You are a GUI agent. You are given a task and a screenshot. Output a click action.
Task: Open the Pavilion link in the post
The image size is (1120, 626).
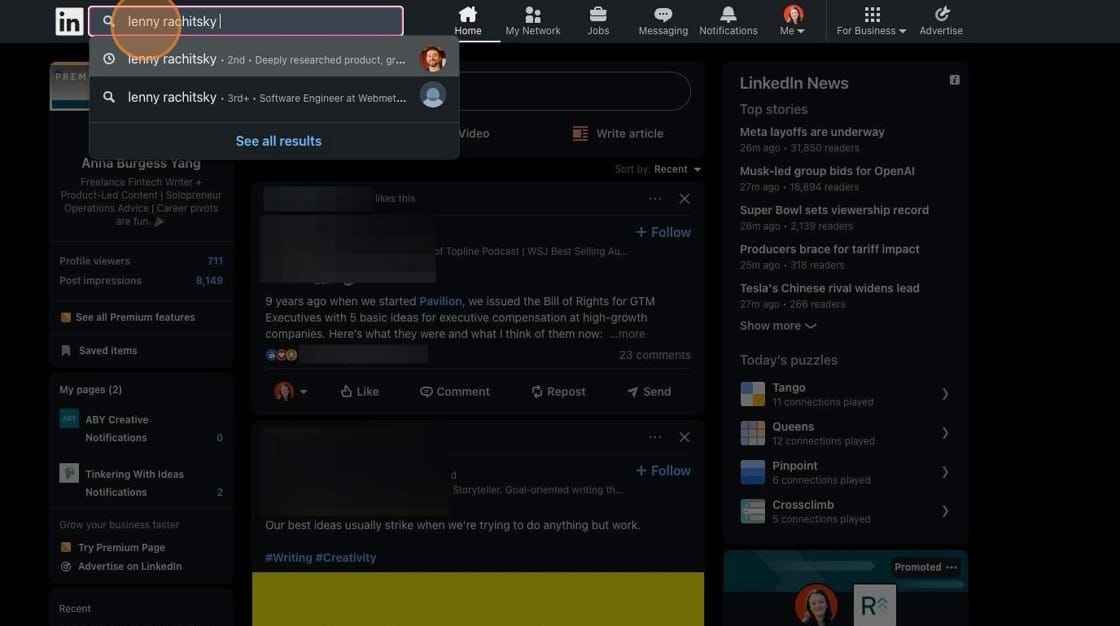click(x=440, y=302)
